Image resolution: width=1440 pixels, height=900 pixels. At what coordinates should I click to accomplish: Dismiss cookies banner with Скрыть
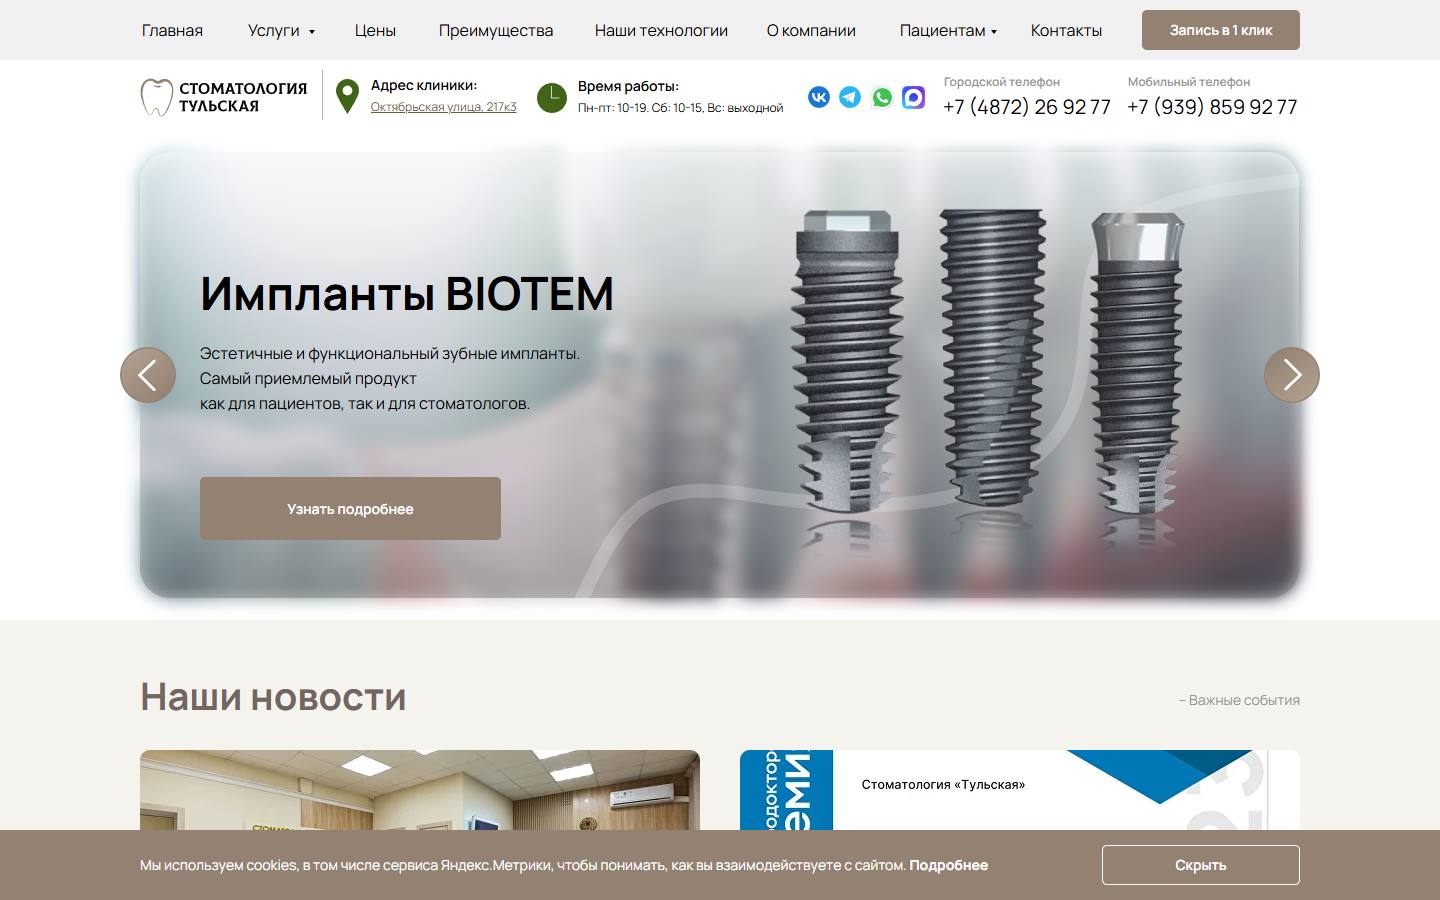(1201, 865)
